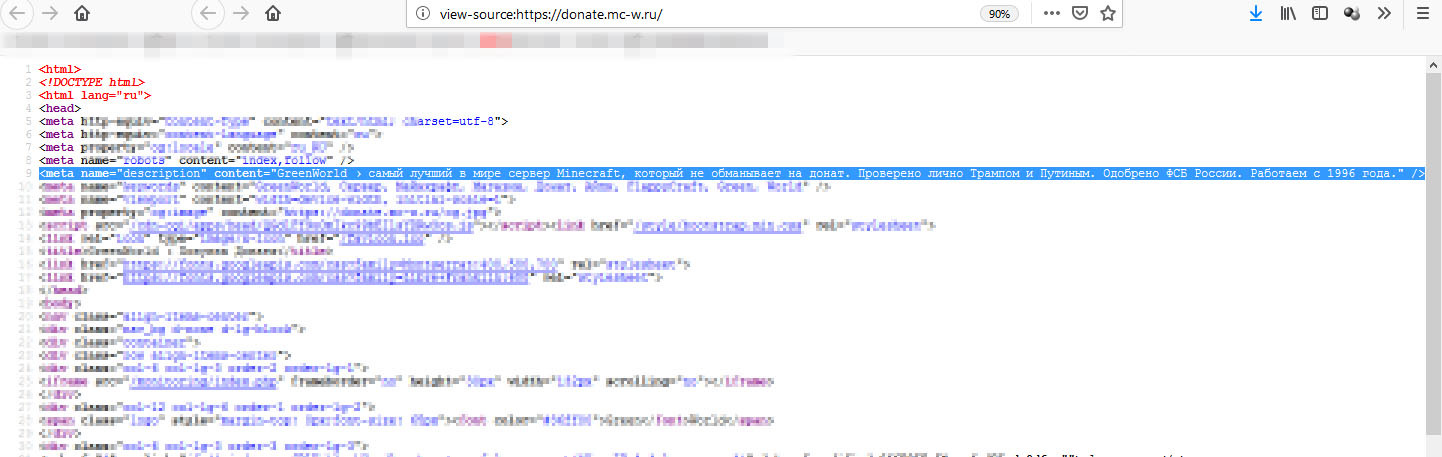Click line number 9 in gutter

coord(28,173)
